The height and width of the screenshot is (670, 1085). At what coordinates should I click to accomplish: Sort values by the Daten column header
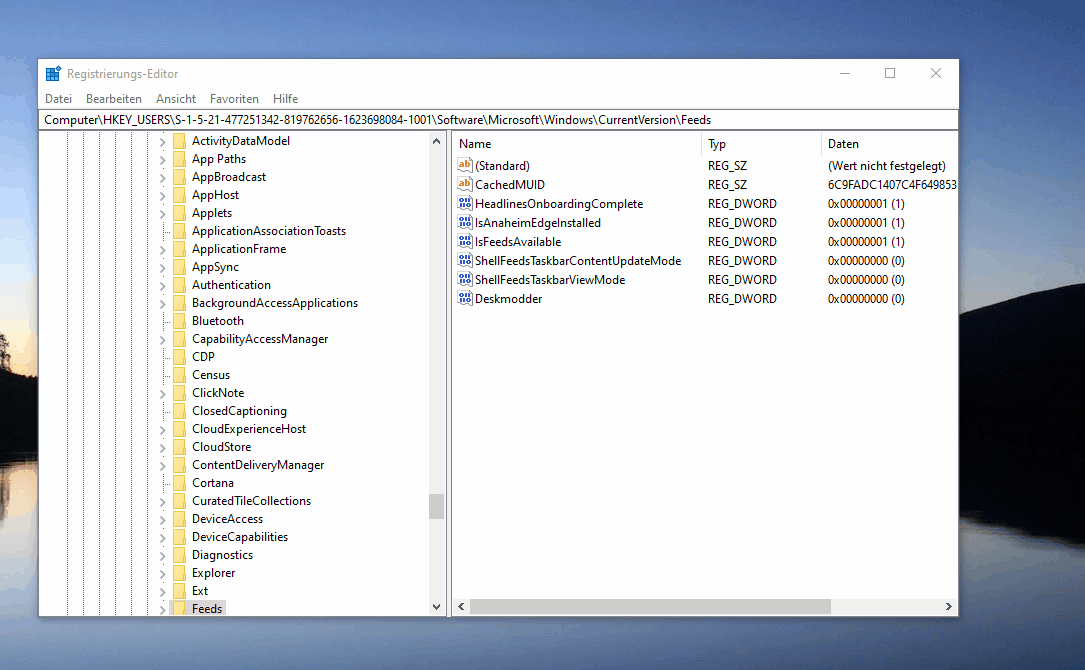(889, 144)
